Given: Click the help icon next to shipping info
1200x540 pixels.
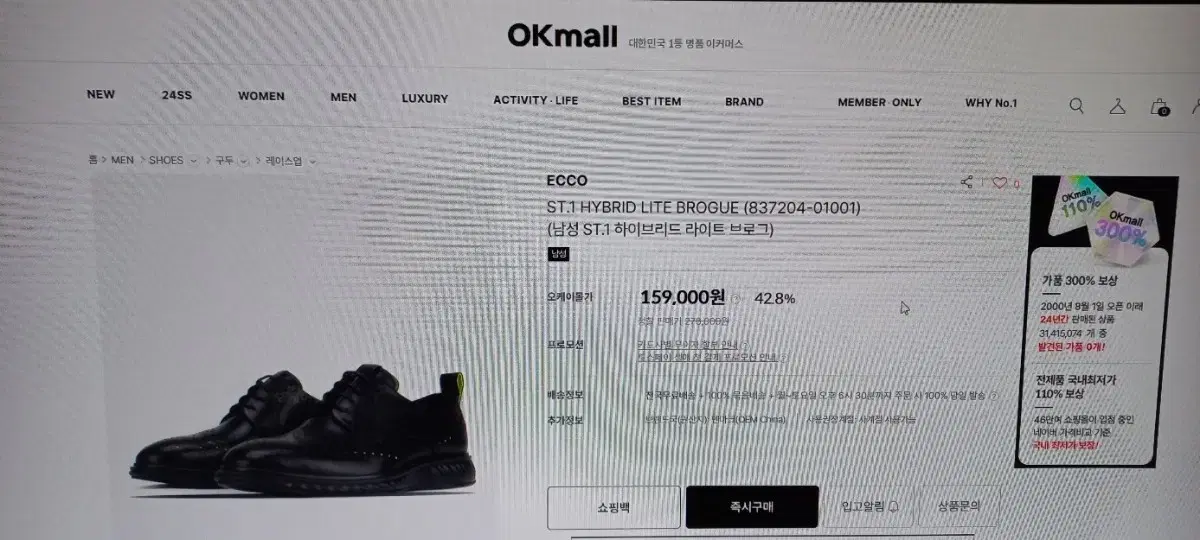Looking at the screenshot, I should [992, 395].
